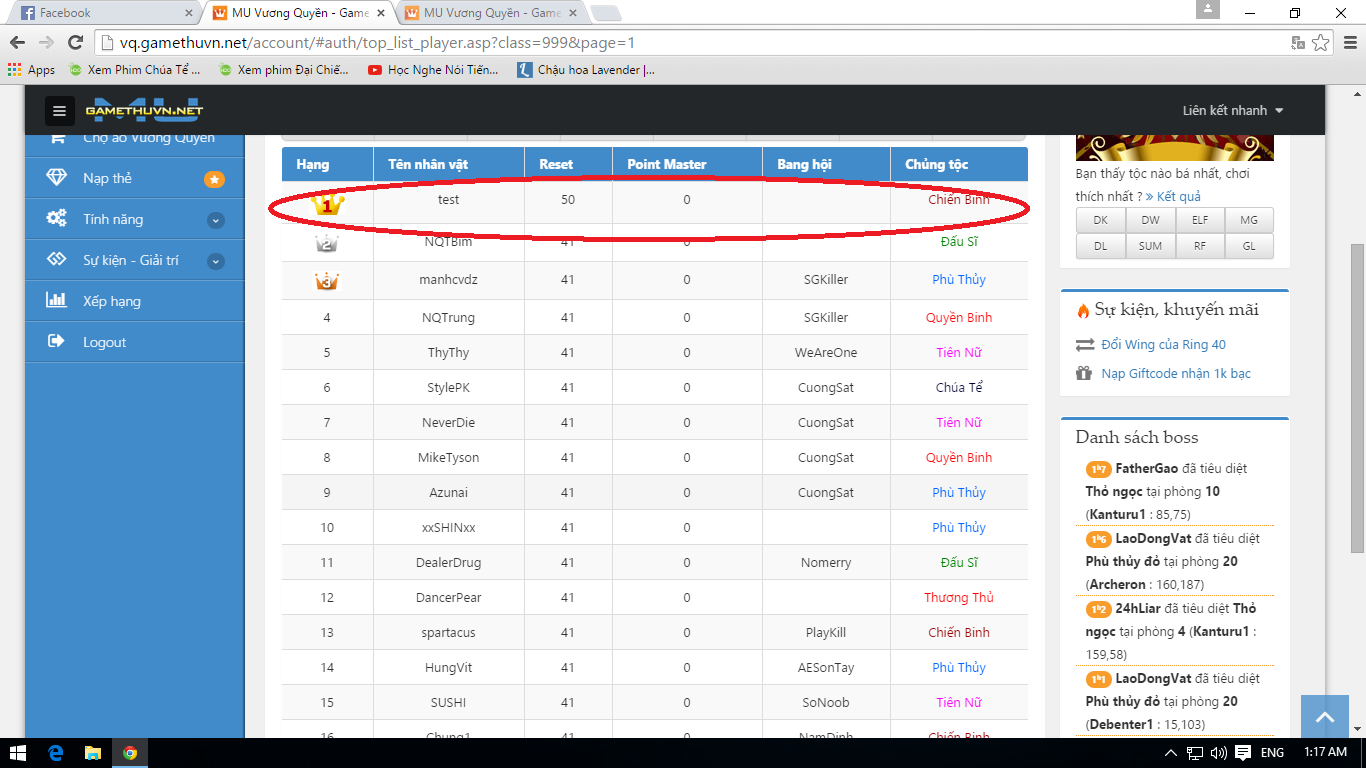Click the GameThuVN MU logo
The width and height of the screenshot is (1366, 768).
144,110
